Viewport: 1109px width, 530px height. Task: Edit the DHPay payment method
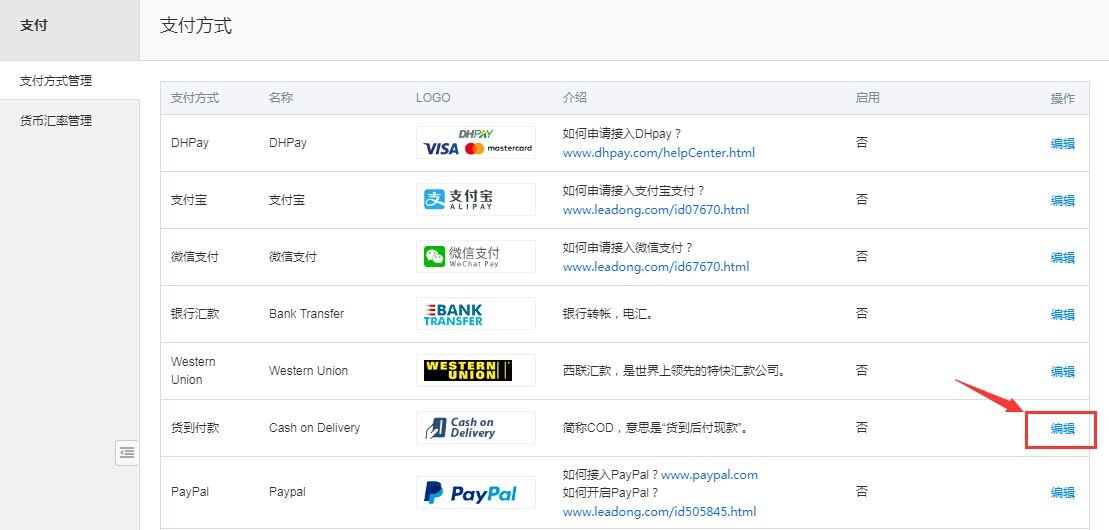1062,143
